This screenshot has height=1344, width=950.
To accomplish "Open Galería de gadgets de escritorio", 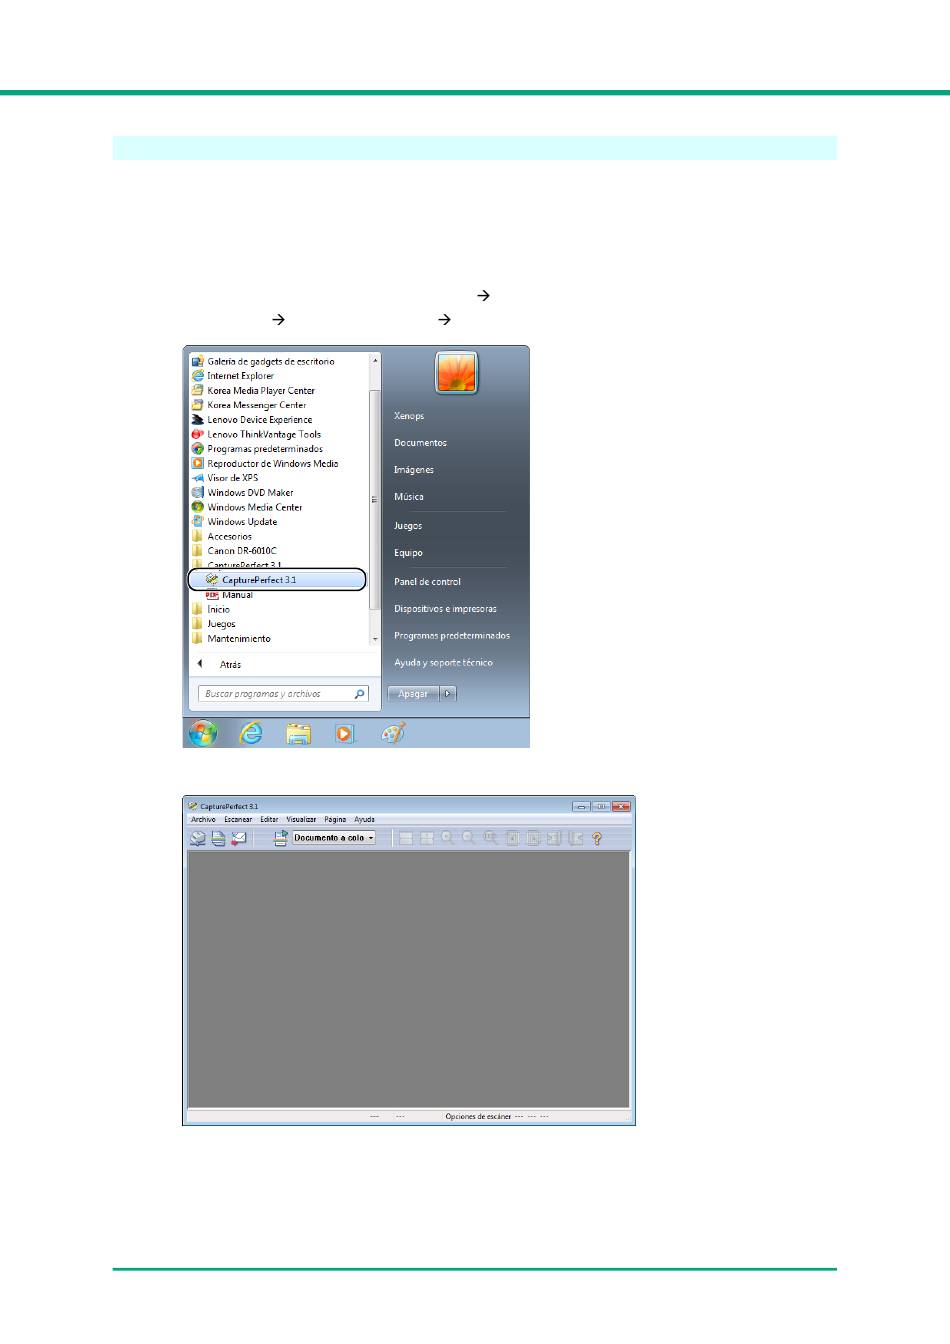I will (263, 361).
